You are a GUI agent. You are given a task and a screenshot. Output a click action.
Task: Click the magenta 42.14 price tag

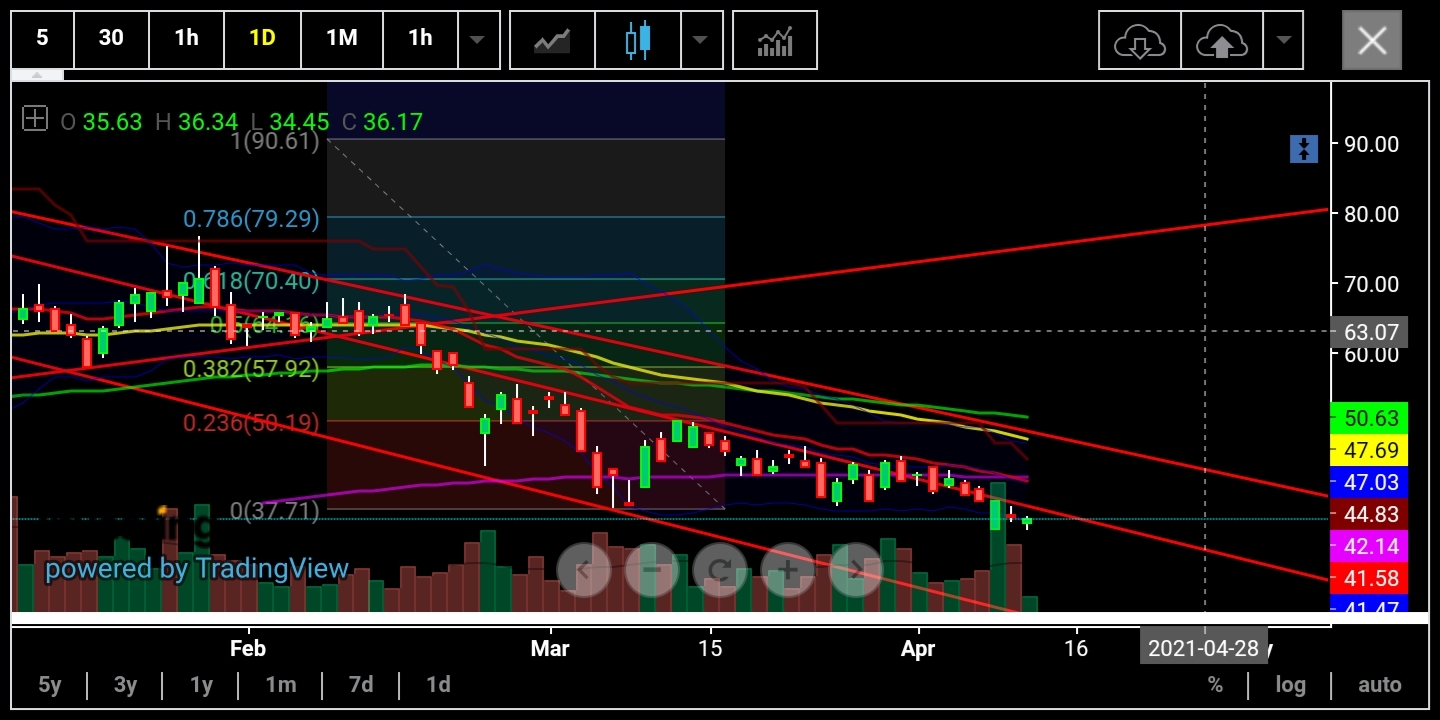(1369, 546)
